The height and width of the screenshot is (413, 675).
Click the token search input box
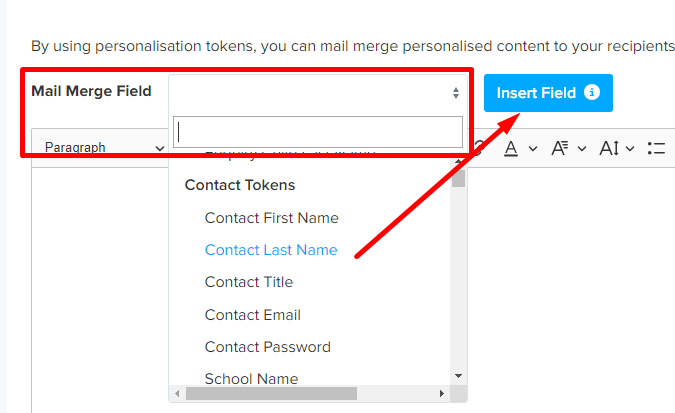[x=318, y=132]
